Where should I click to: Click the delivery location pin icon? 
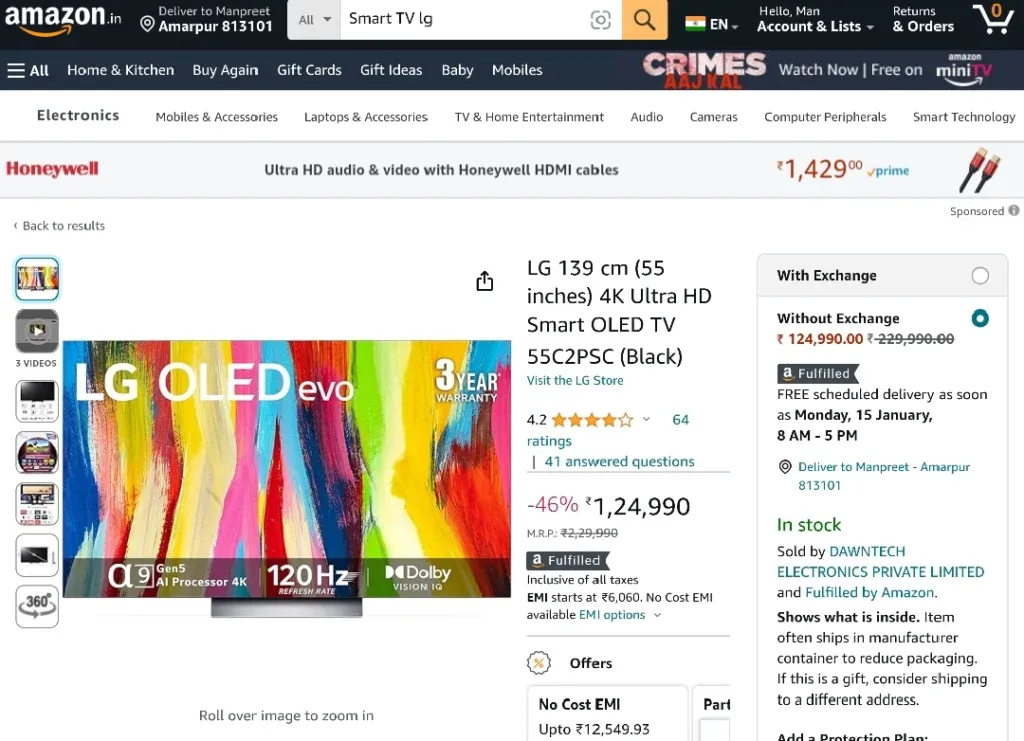pos(148,25)
